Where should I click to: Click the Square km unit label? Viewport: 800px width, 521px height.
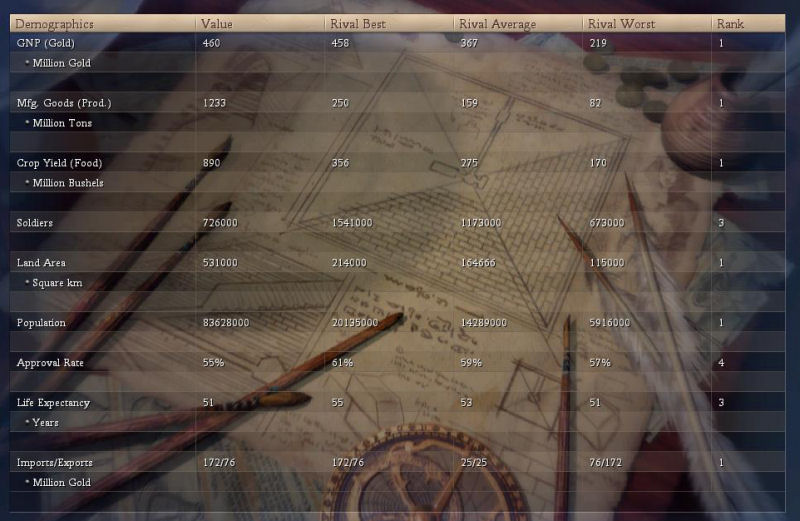coord(57,283)
